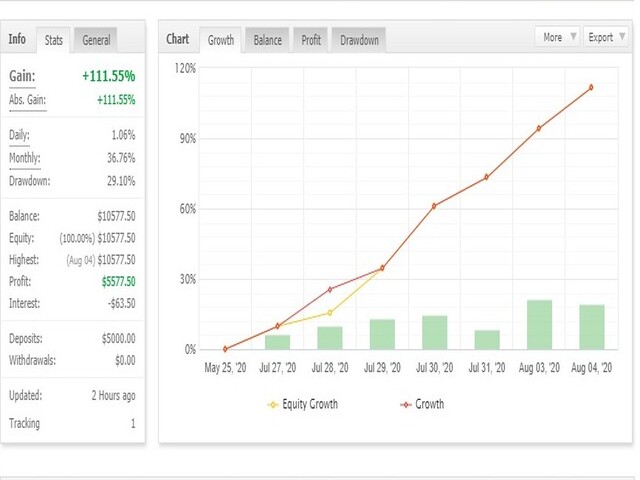
Task: Click the 1.06% daily value
Action: [123, 135]
